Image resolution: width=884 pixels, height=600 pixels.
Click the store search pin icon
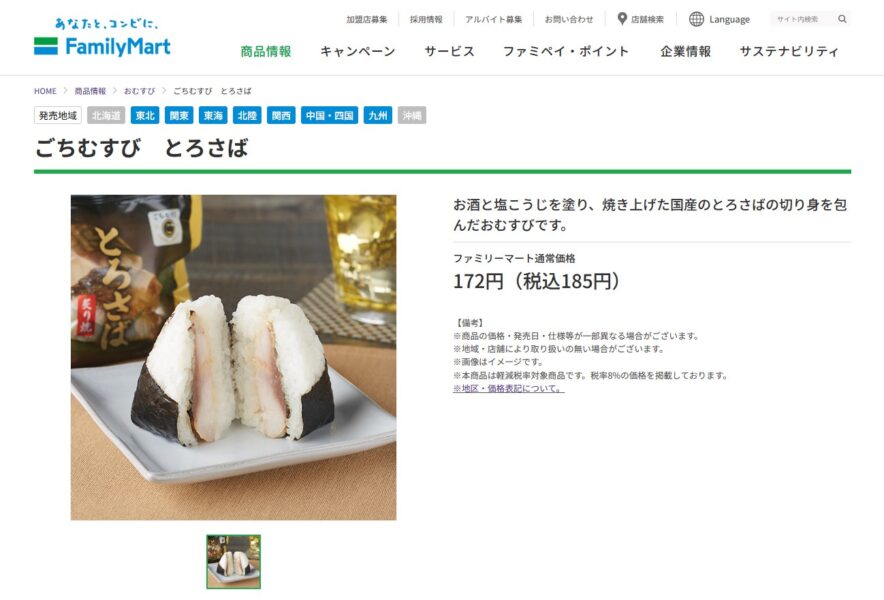[x=622, y=19]
